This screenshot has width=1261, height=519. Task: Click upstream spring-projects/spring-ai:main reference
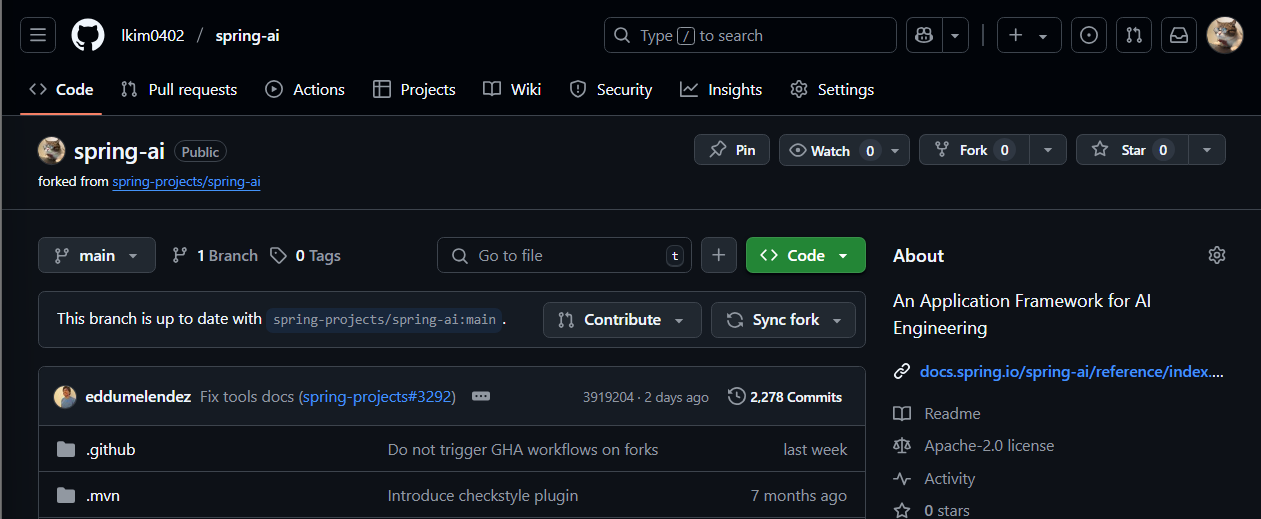tap(384, 320)
